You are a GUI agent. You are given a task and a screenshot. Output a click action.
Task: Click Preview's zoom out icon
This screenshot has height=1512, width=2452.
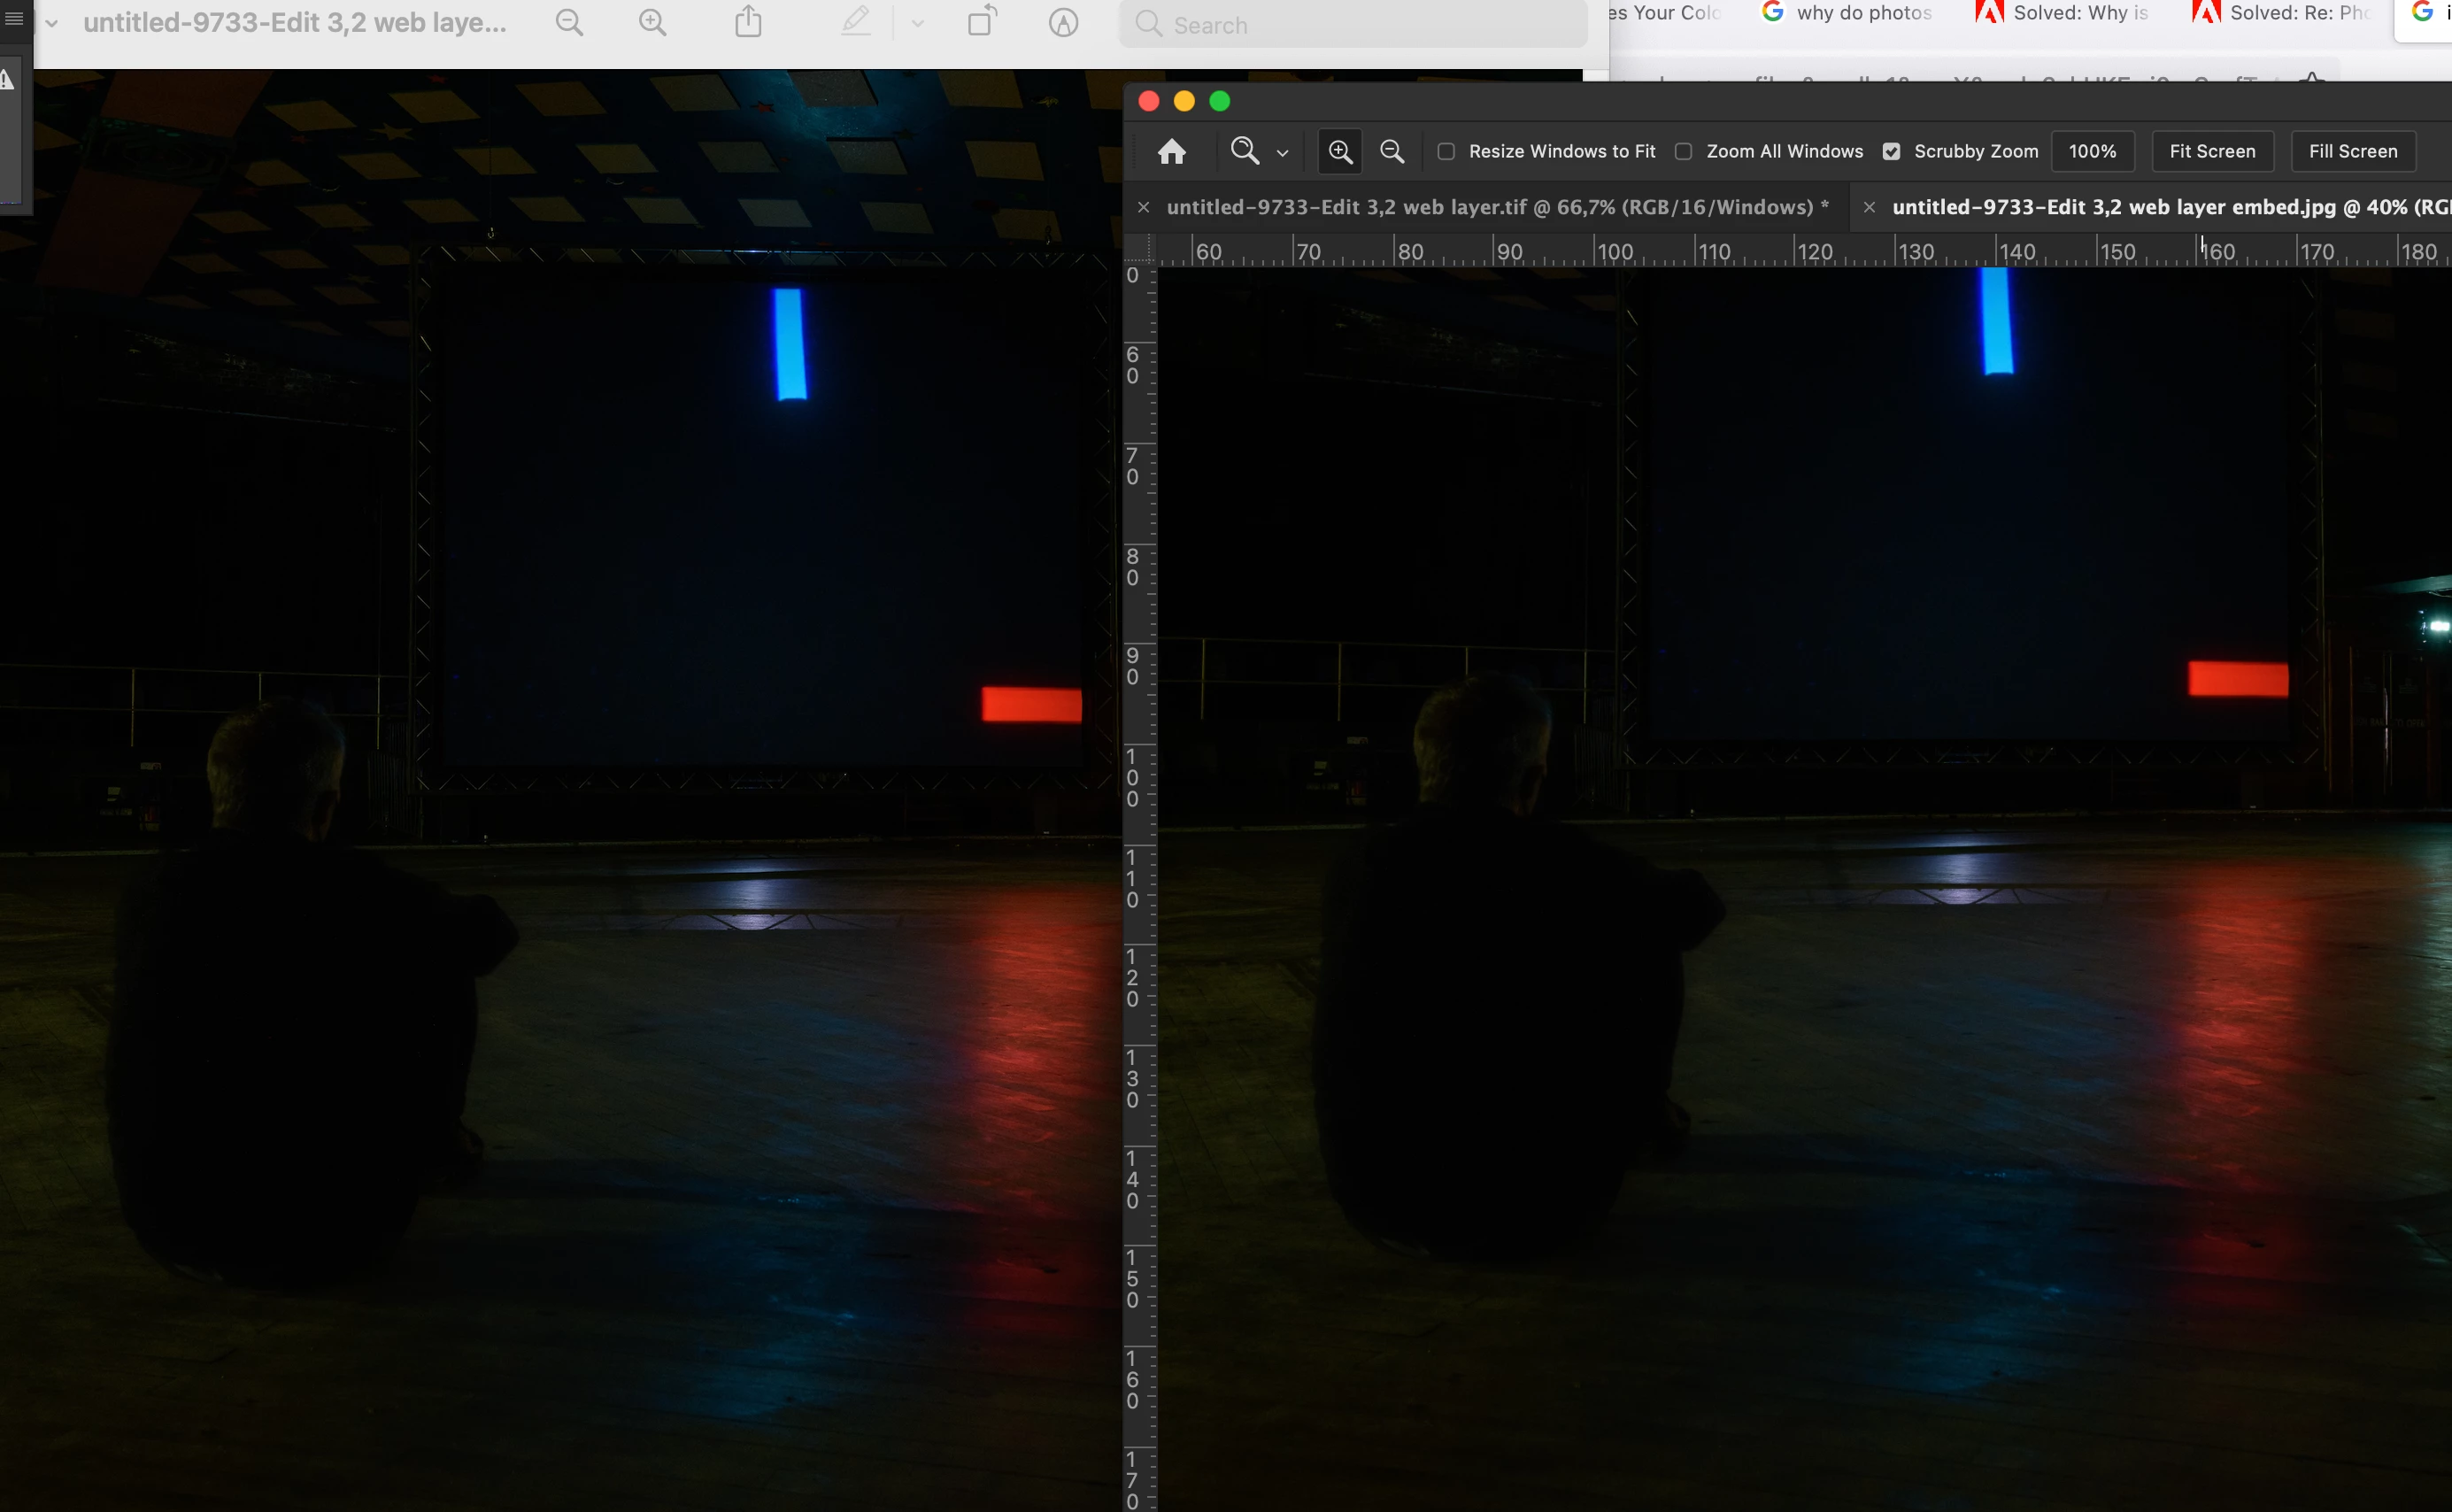(569, 23)
